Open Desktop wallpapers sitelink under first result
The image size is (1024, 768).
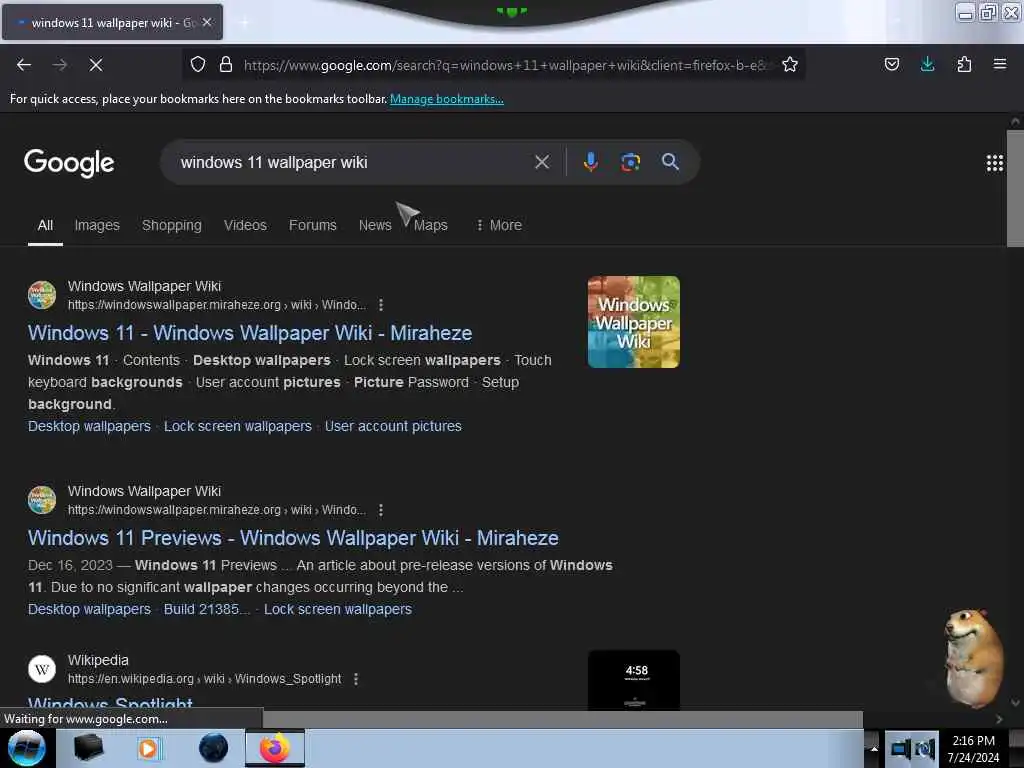pos(89,426)
